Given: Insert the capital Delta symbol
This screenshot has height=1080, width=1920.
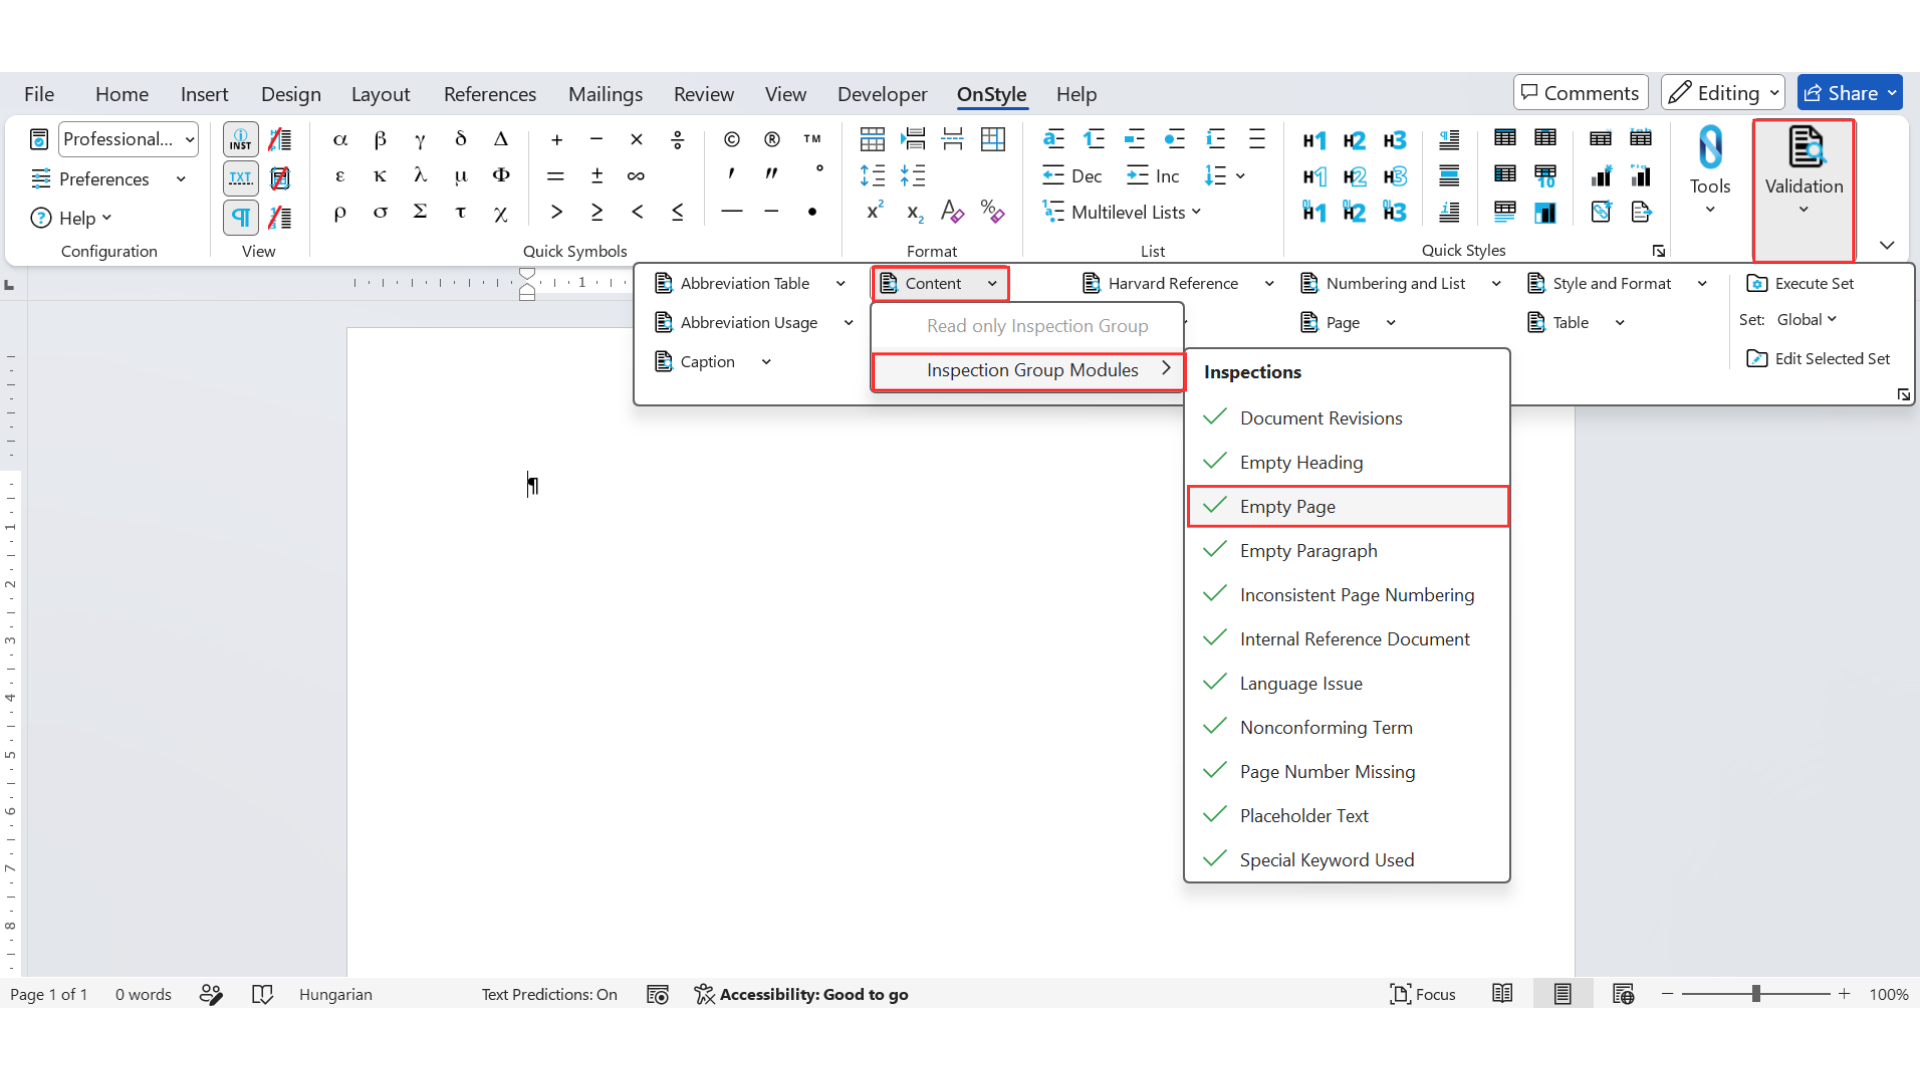Looking at the screenshot, I should (x=501, y=140).
